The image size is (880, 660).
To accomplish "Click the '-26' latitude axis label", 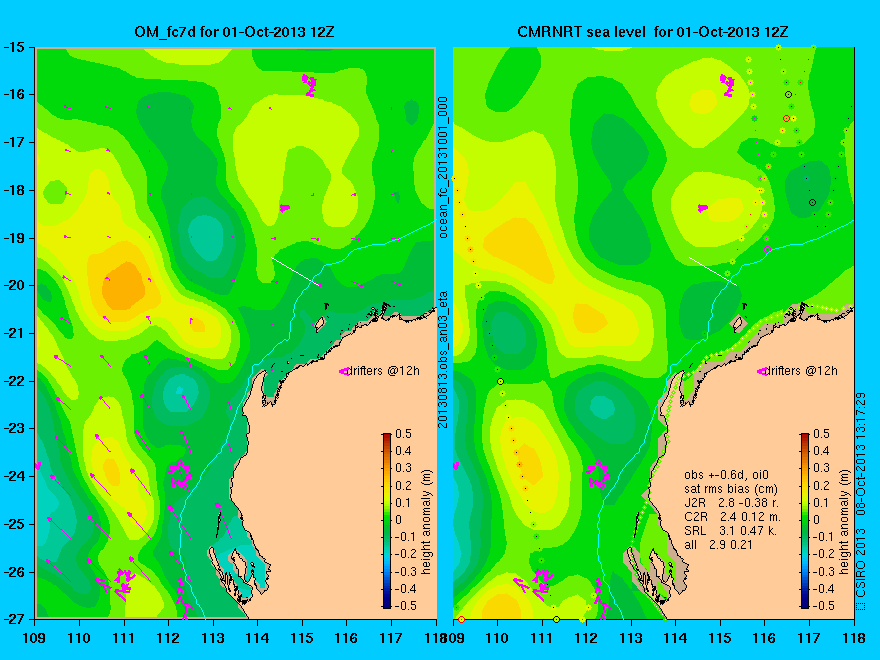I will (14, 572).
